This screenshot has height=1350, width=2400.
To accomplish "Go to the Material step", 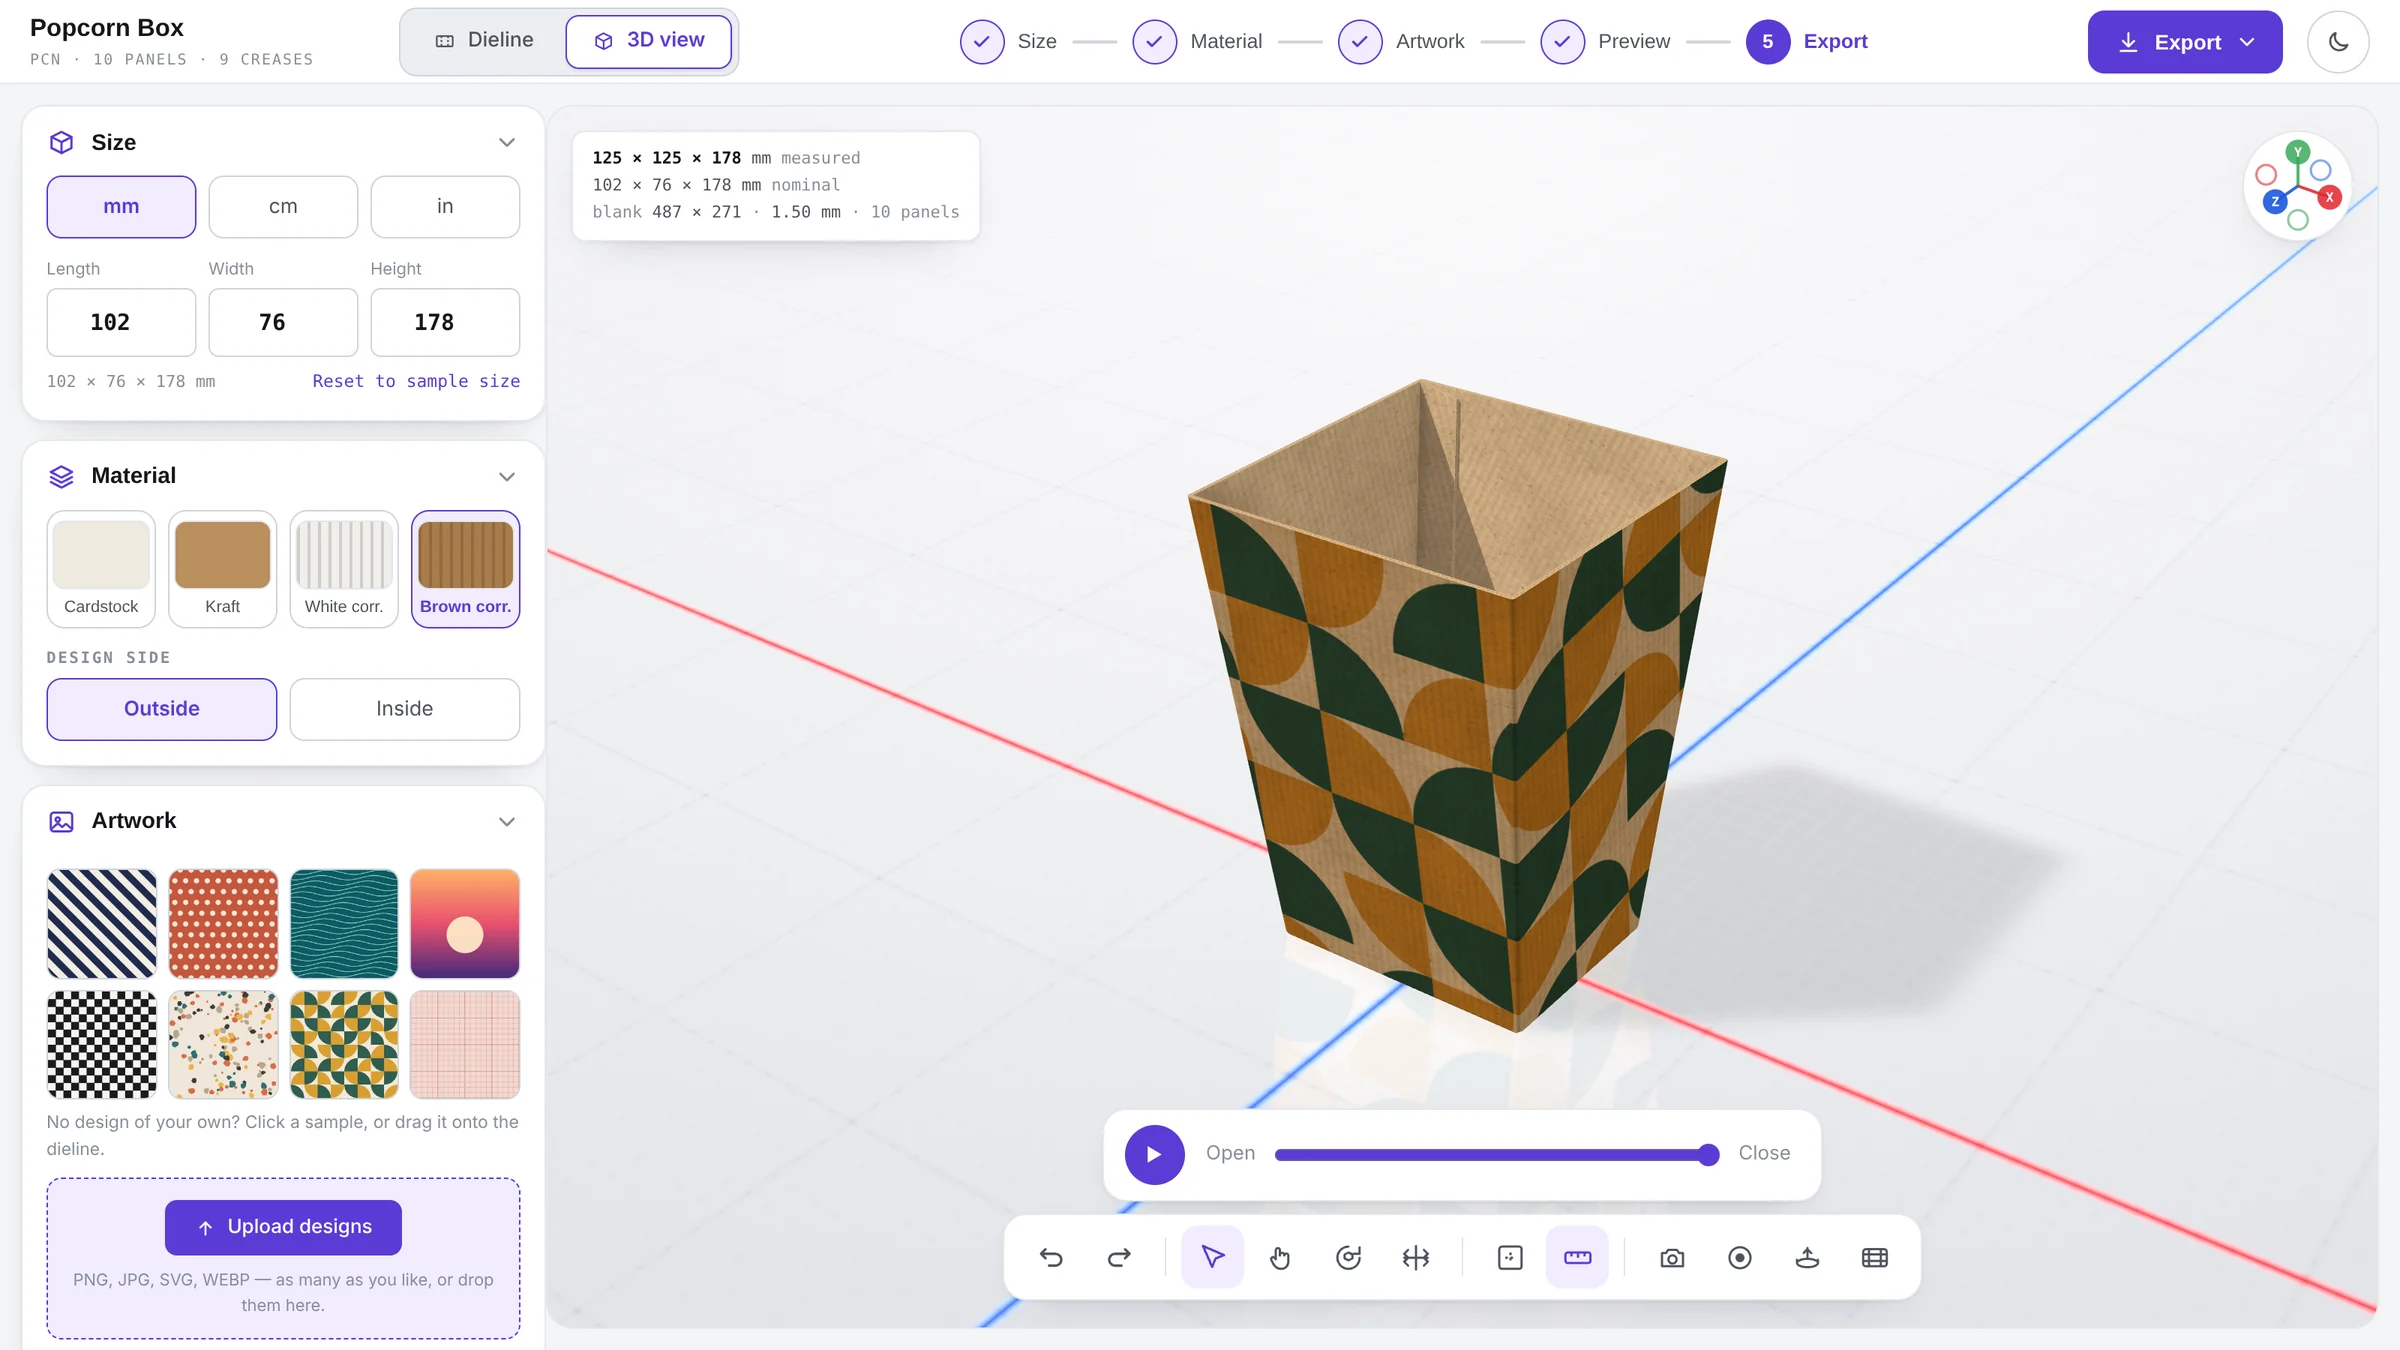I will (x=1197, y=42).
